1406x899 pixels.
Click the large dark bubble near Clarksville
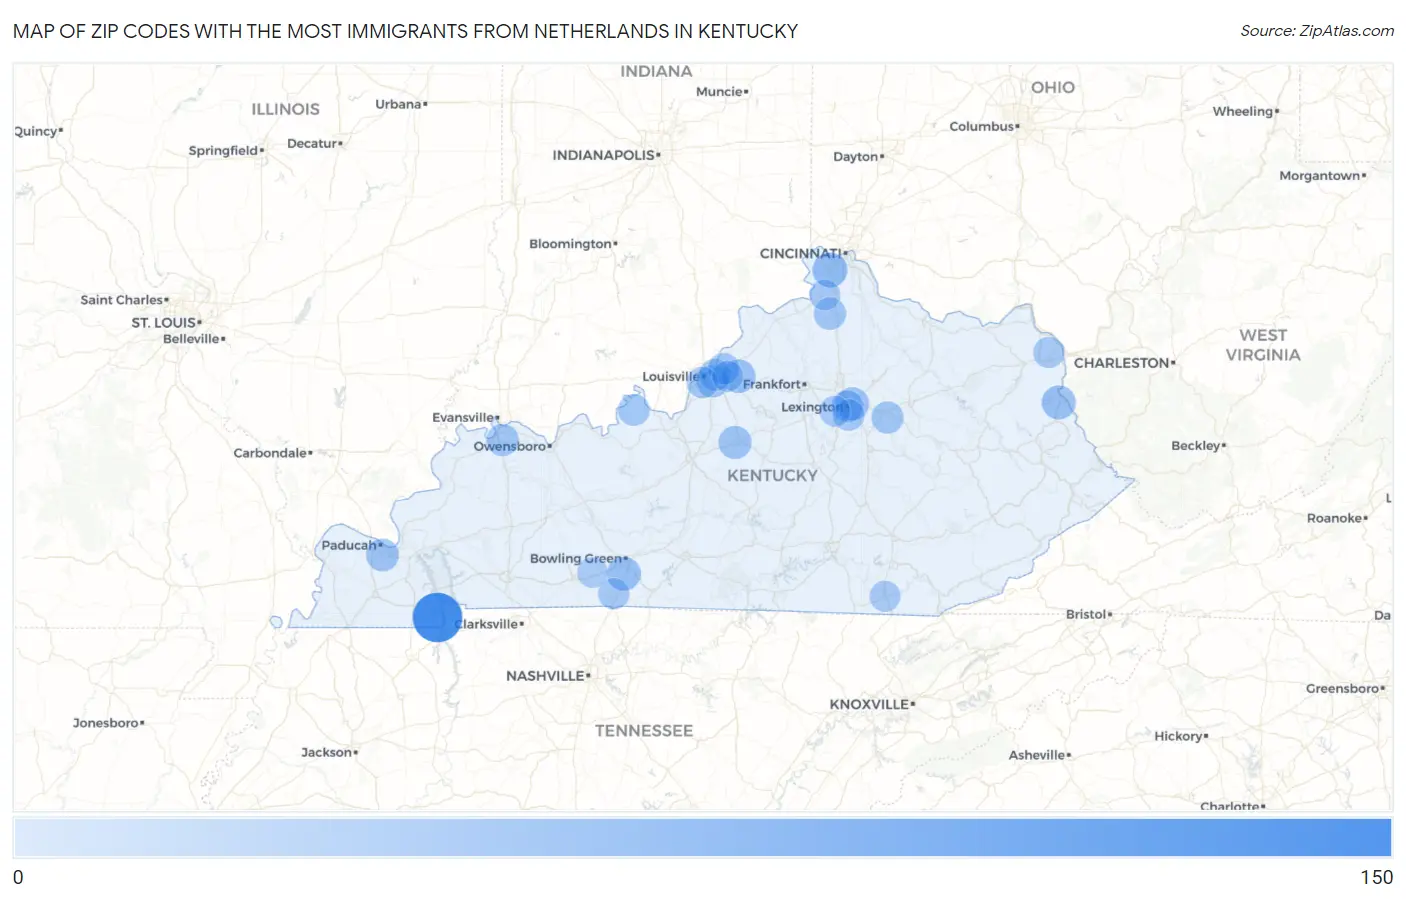click(x=437, y=617)
